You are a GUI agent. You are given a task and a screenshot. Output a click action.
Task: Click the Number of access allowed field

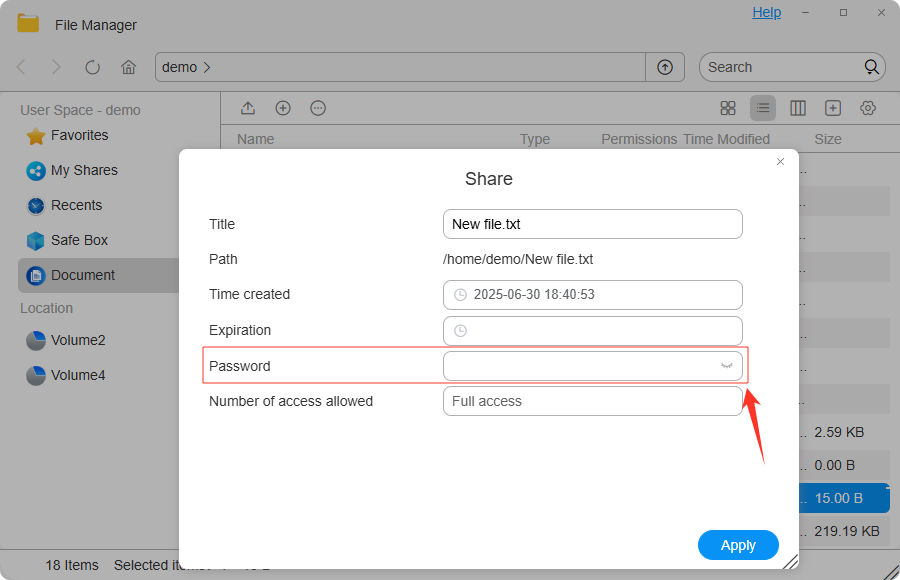[592, 401]
